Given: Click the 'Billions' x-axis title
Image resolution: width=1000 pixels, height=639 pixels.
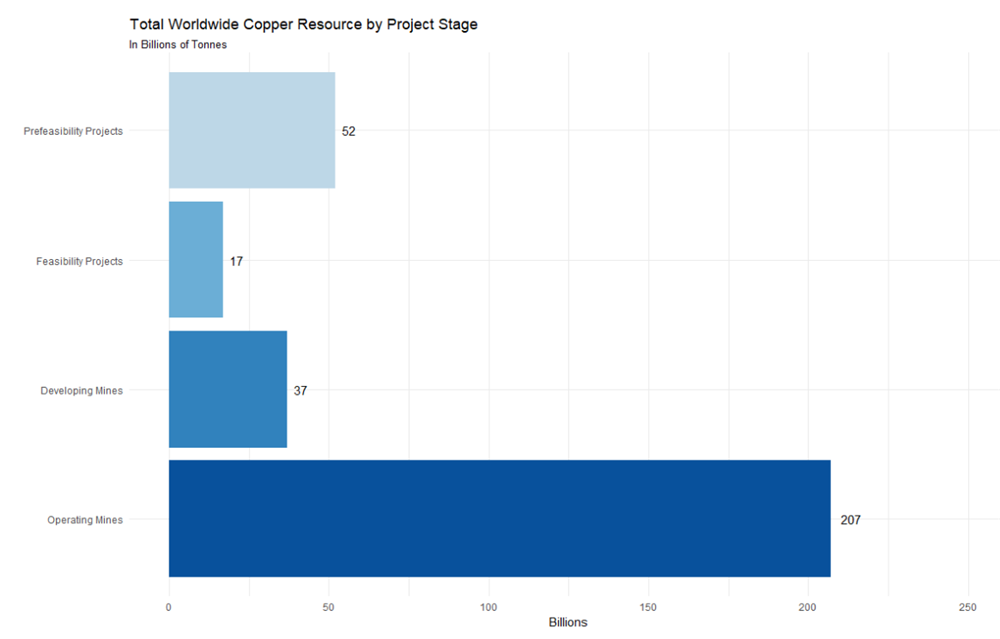Looking at the screenshot, I should [568, 623].
